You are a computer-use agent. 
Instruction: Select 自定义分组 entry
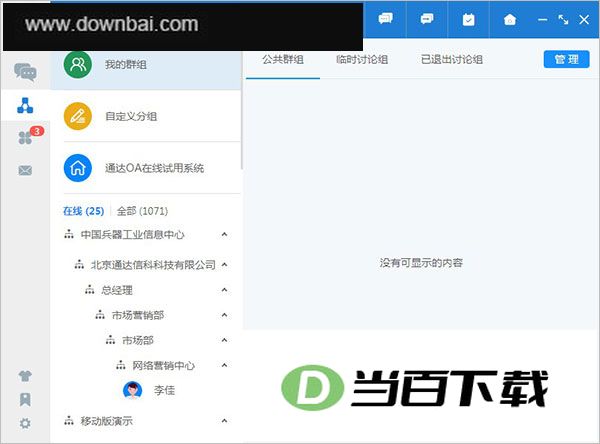pos(146,116)
